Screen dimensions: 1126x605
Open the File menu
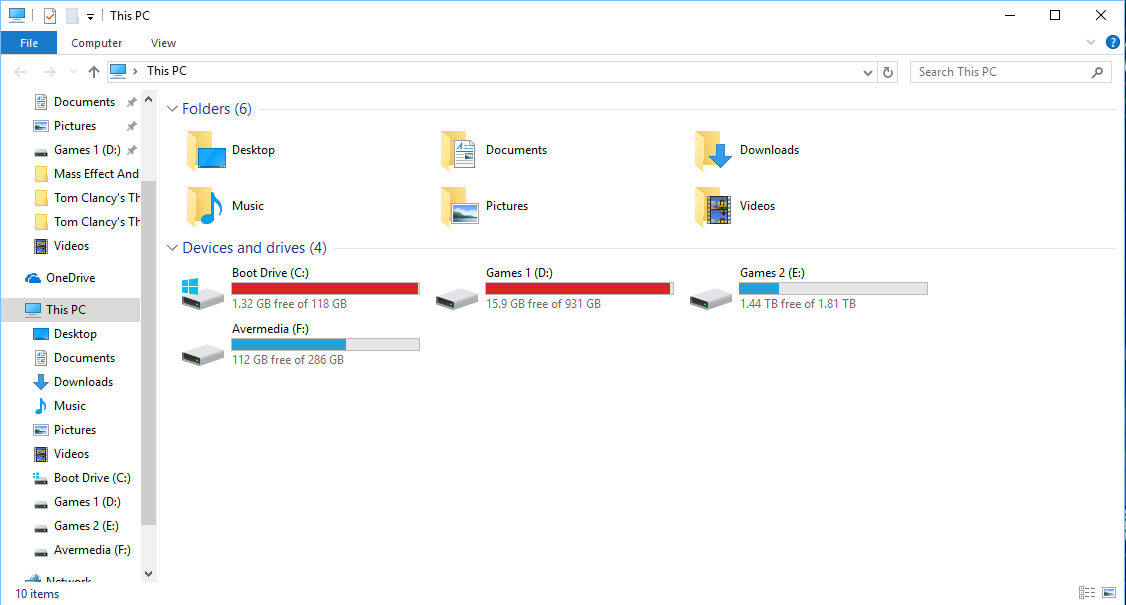(29, 43)
